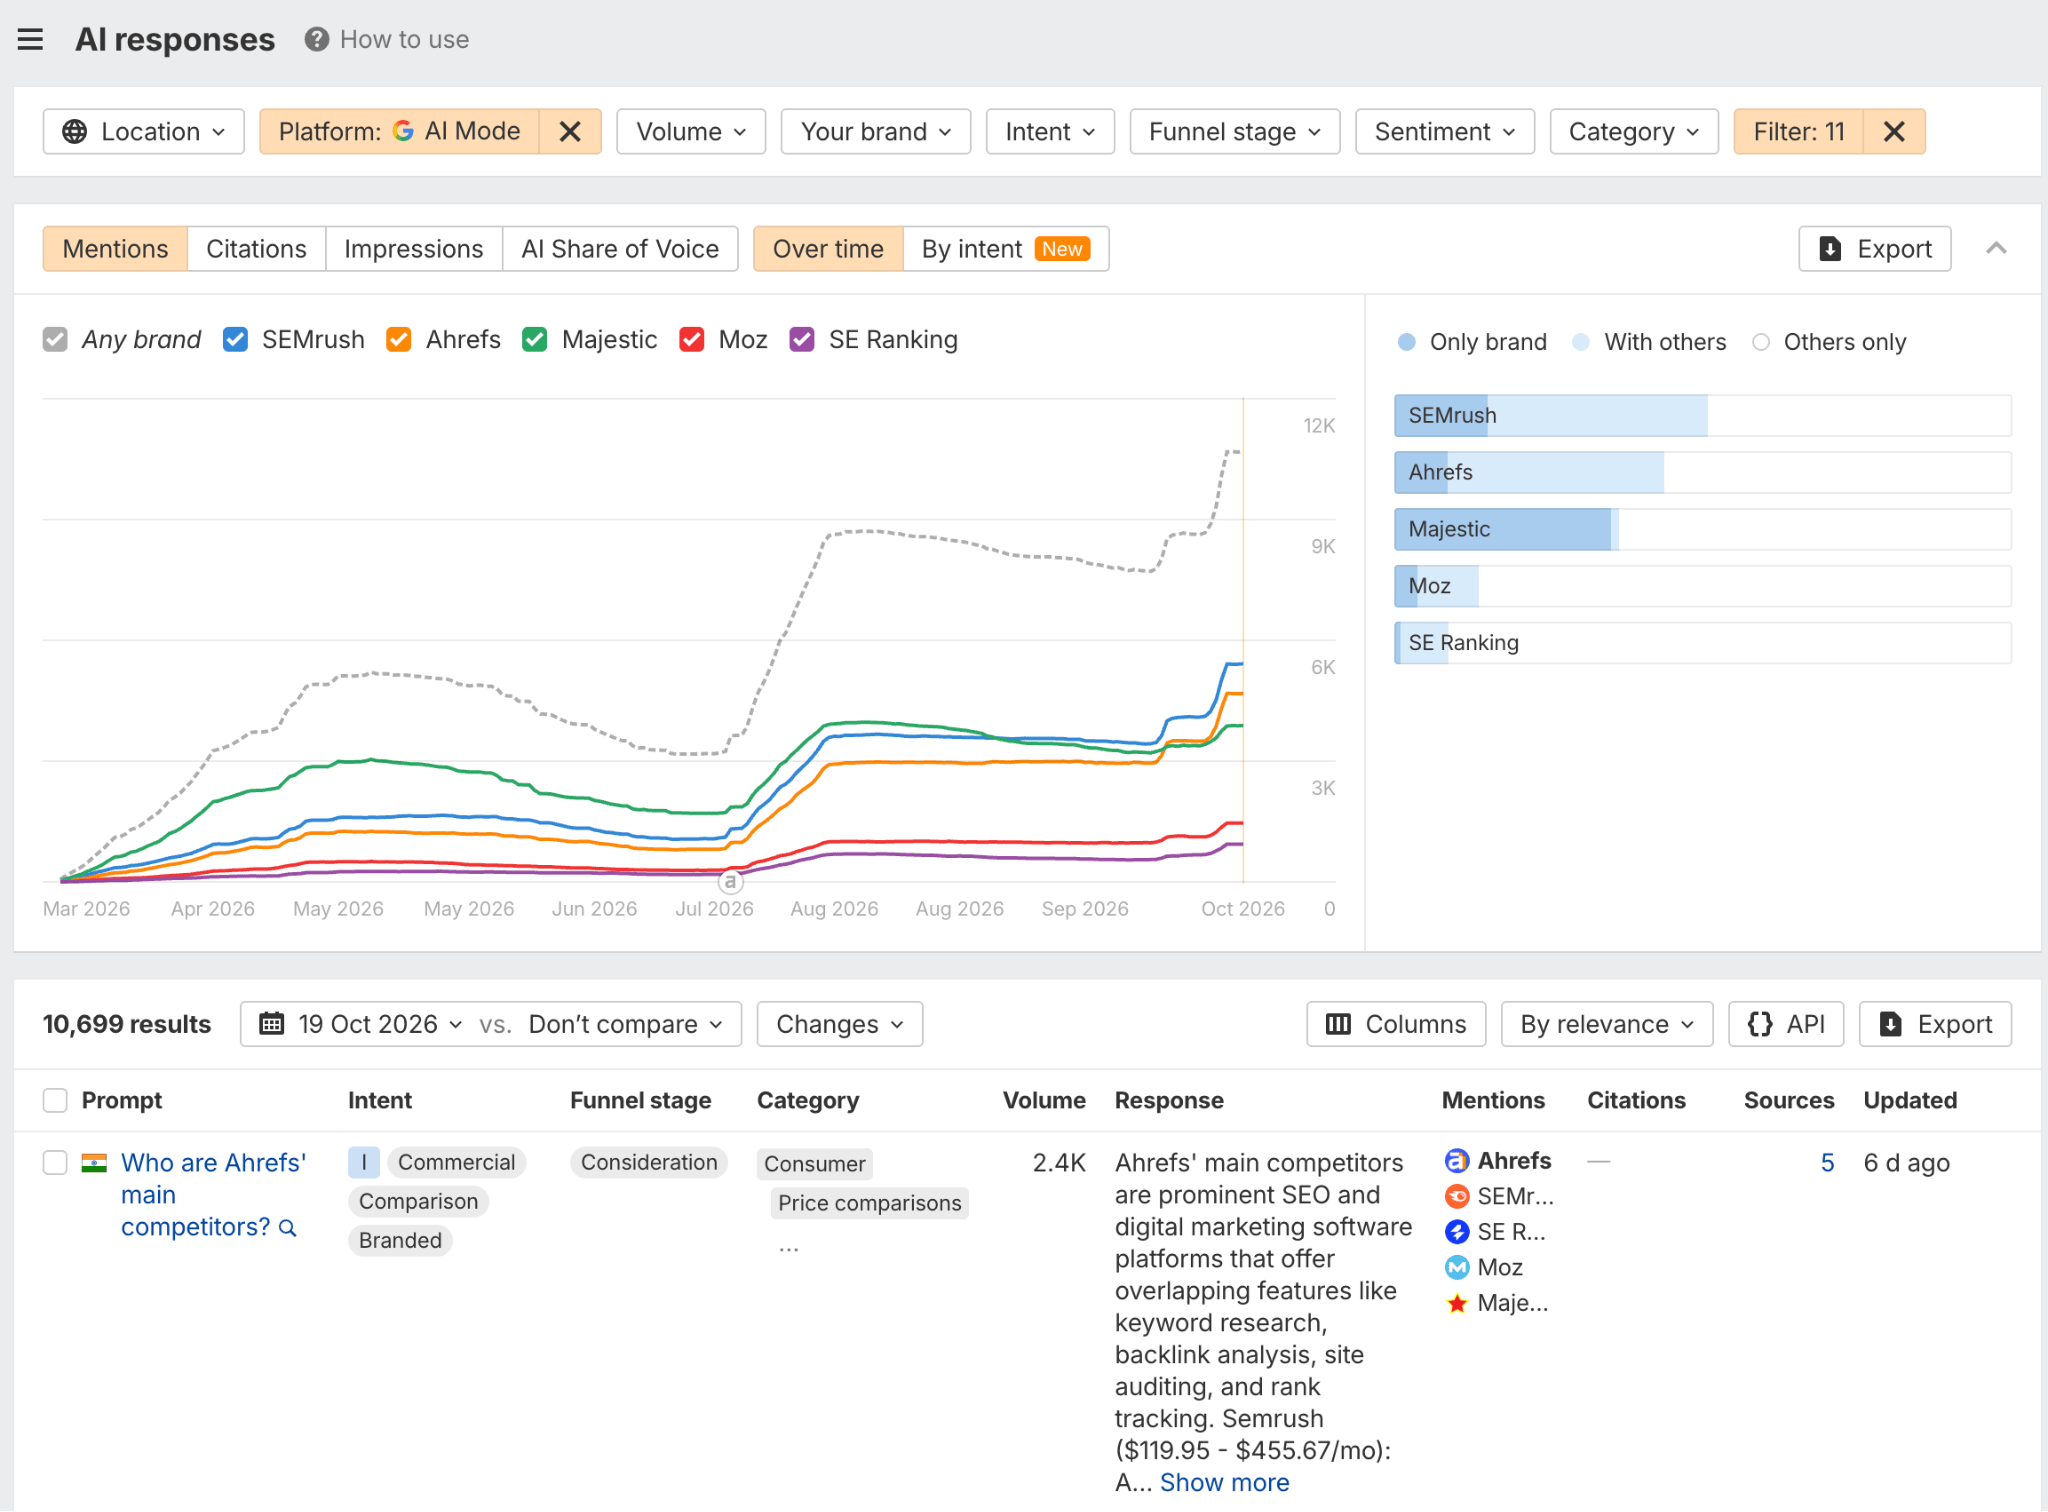Image resolution: width=2048 pixels, height=1512 pixels.
Task: Click the SEMrush logo in Mentions column
Action: (1457, 1196)
